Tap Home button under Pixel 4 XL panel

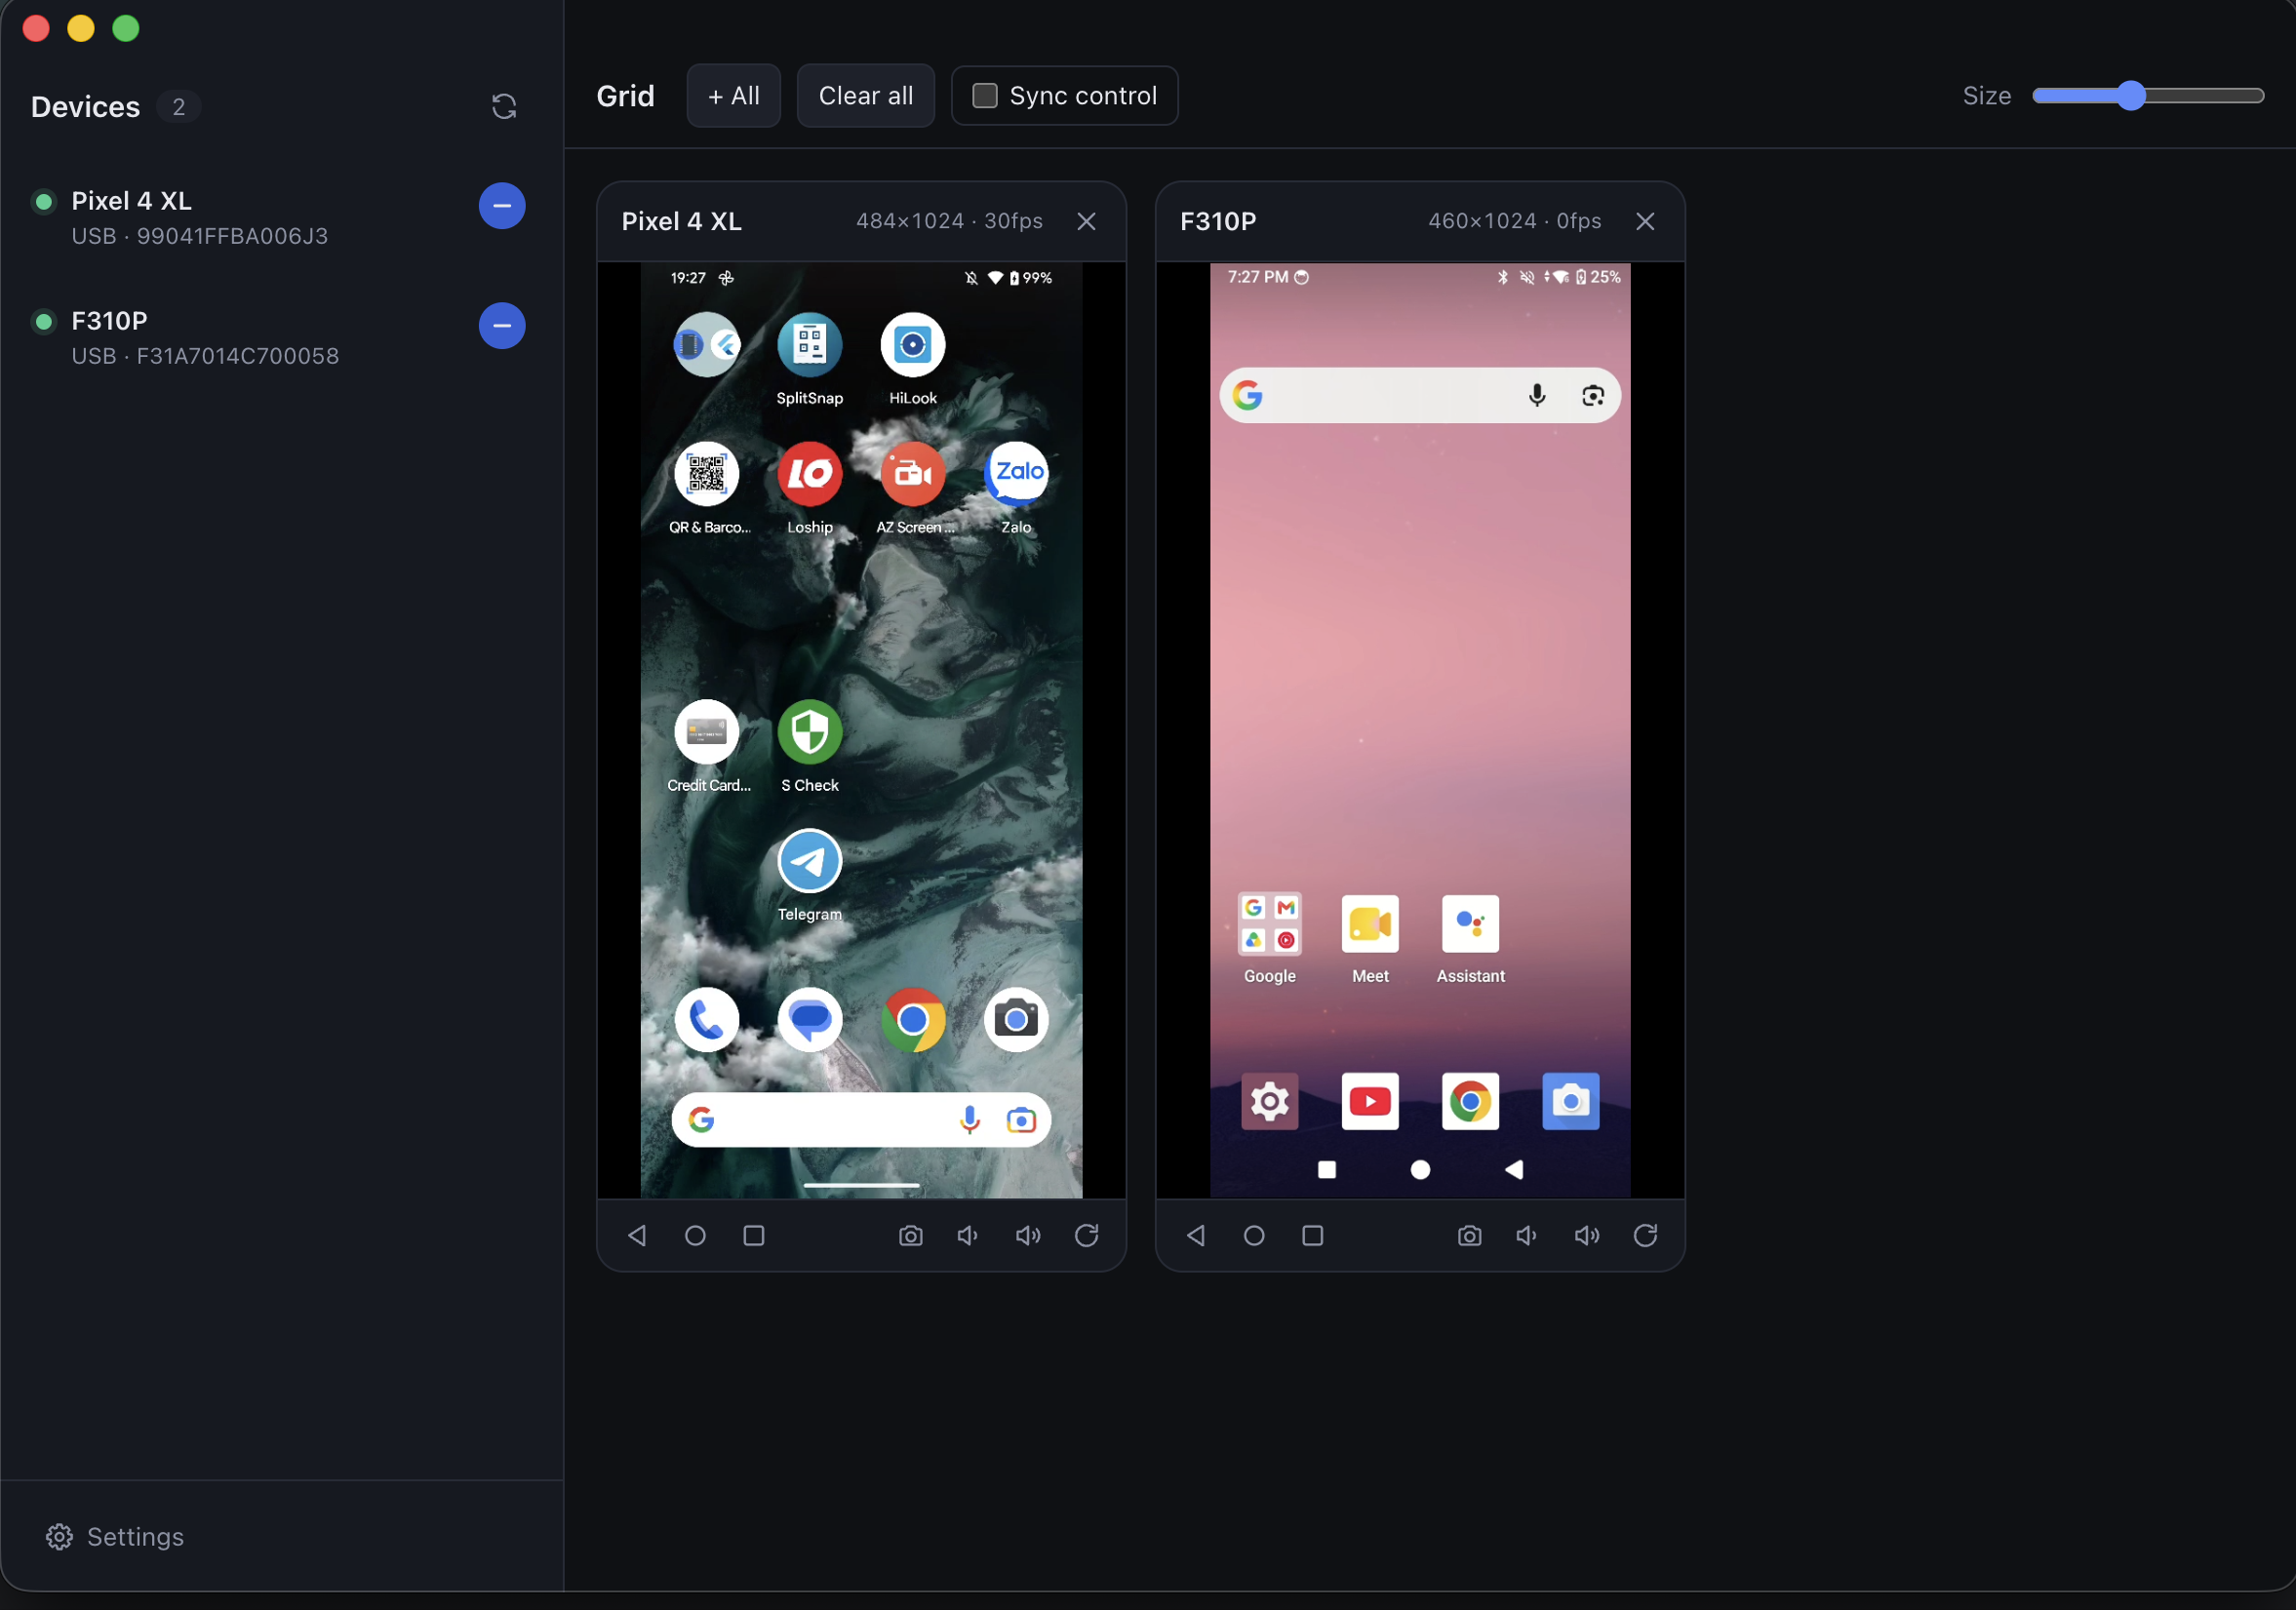click(x=695, y=1236)
